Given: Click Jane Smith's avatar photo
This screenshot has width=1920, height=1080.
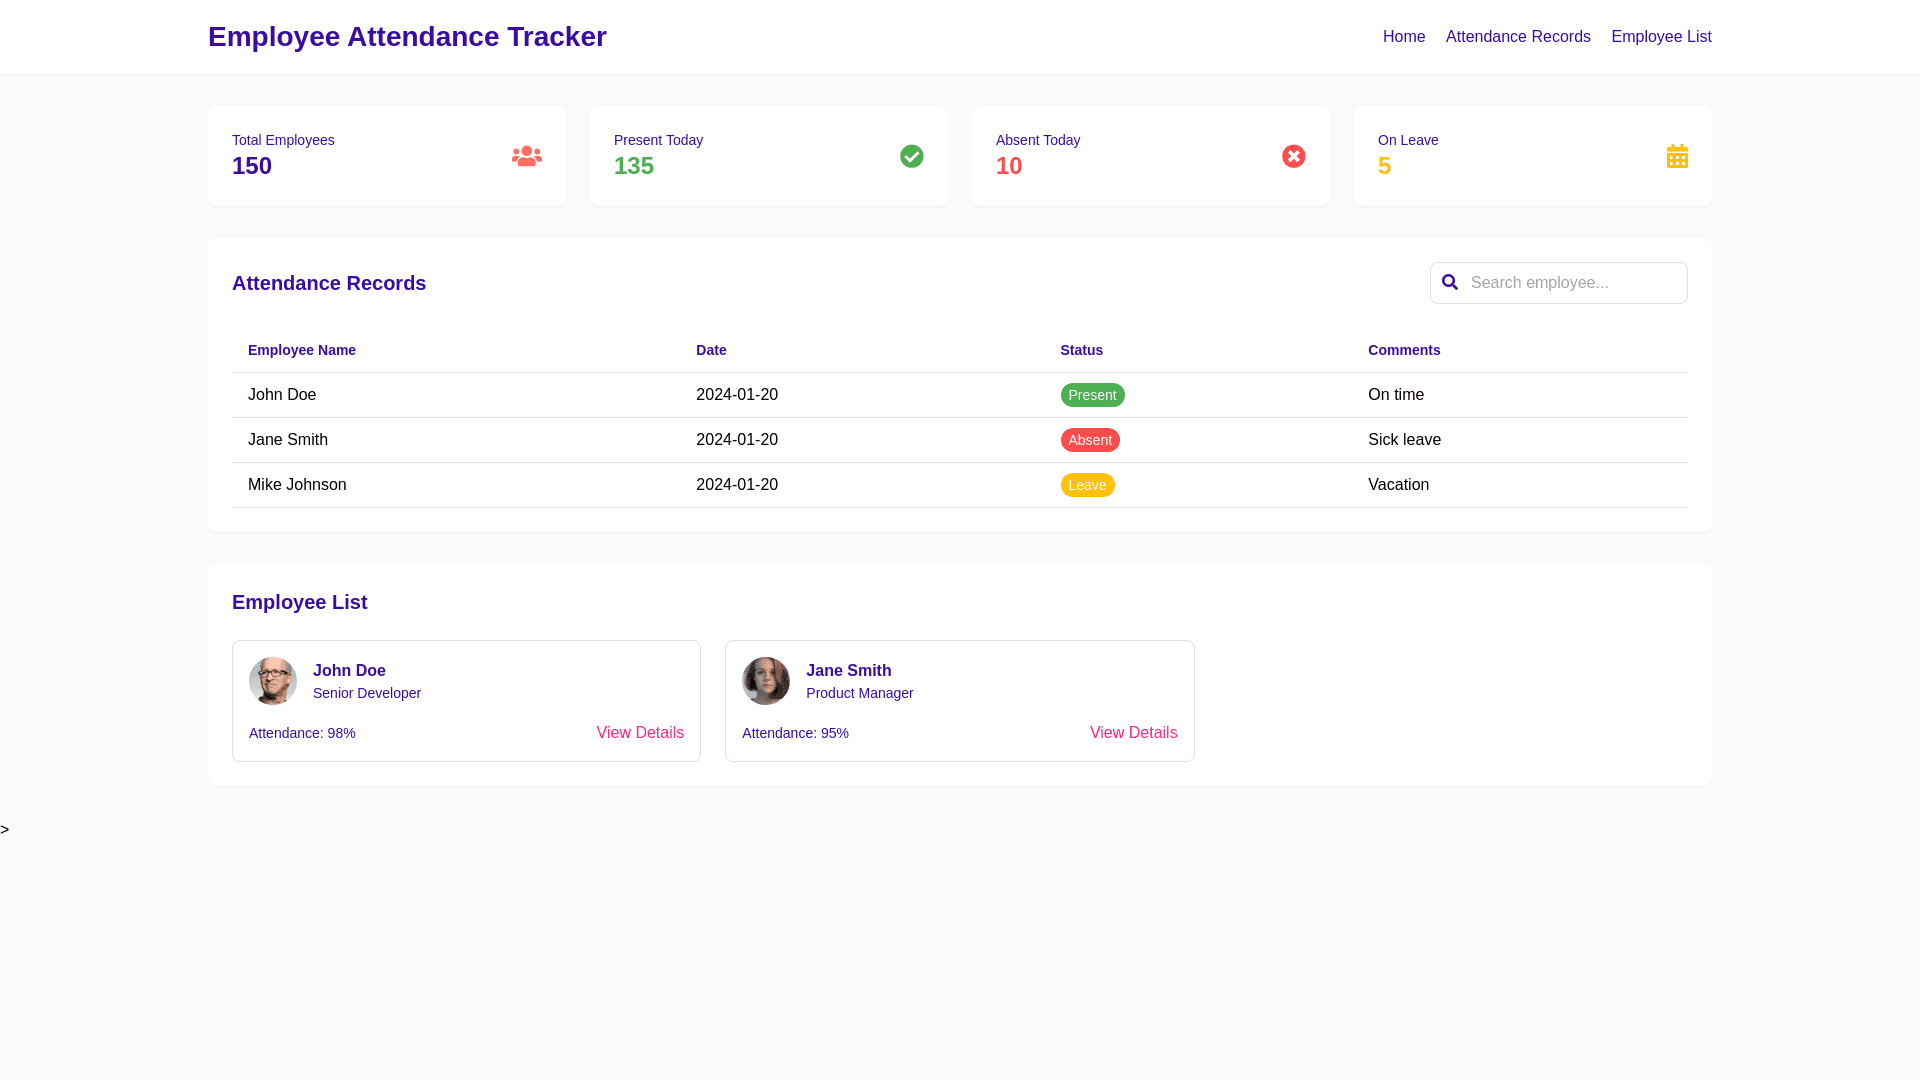Looking at the screenshot, I should tap(766, 681).
